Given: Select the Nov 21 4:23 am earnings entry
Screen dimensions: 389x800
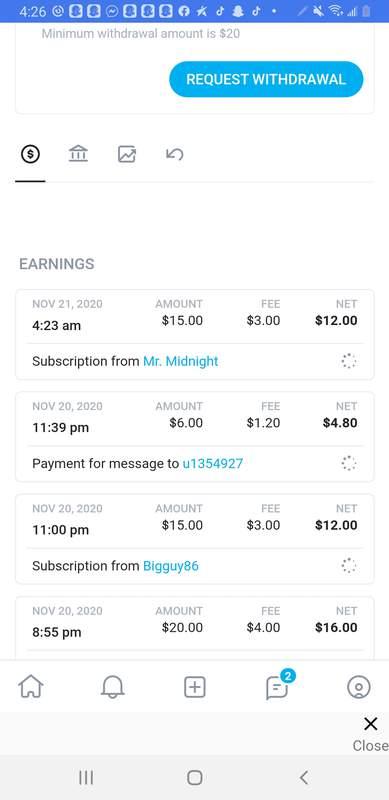Looking at the screenshot, I should click(x=194, y=335).
